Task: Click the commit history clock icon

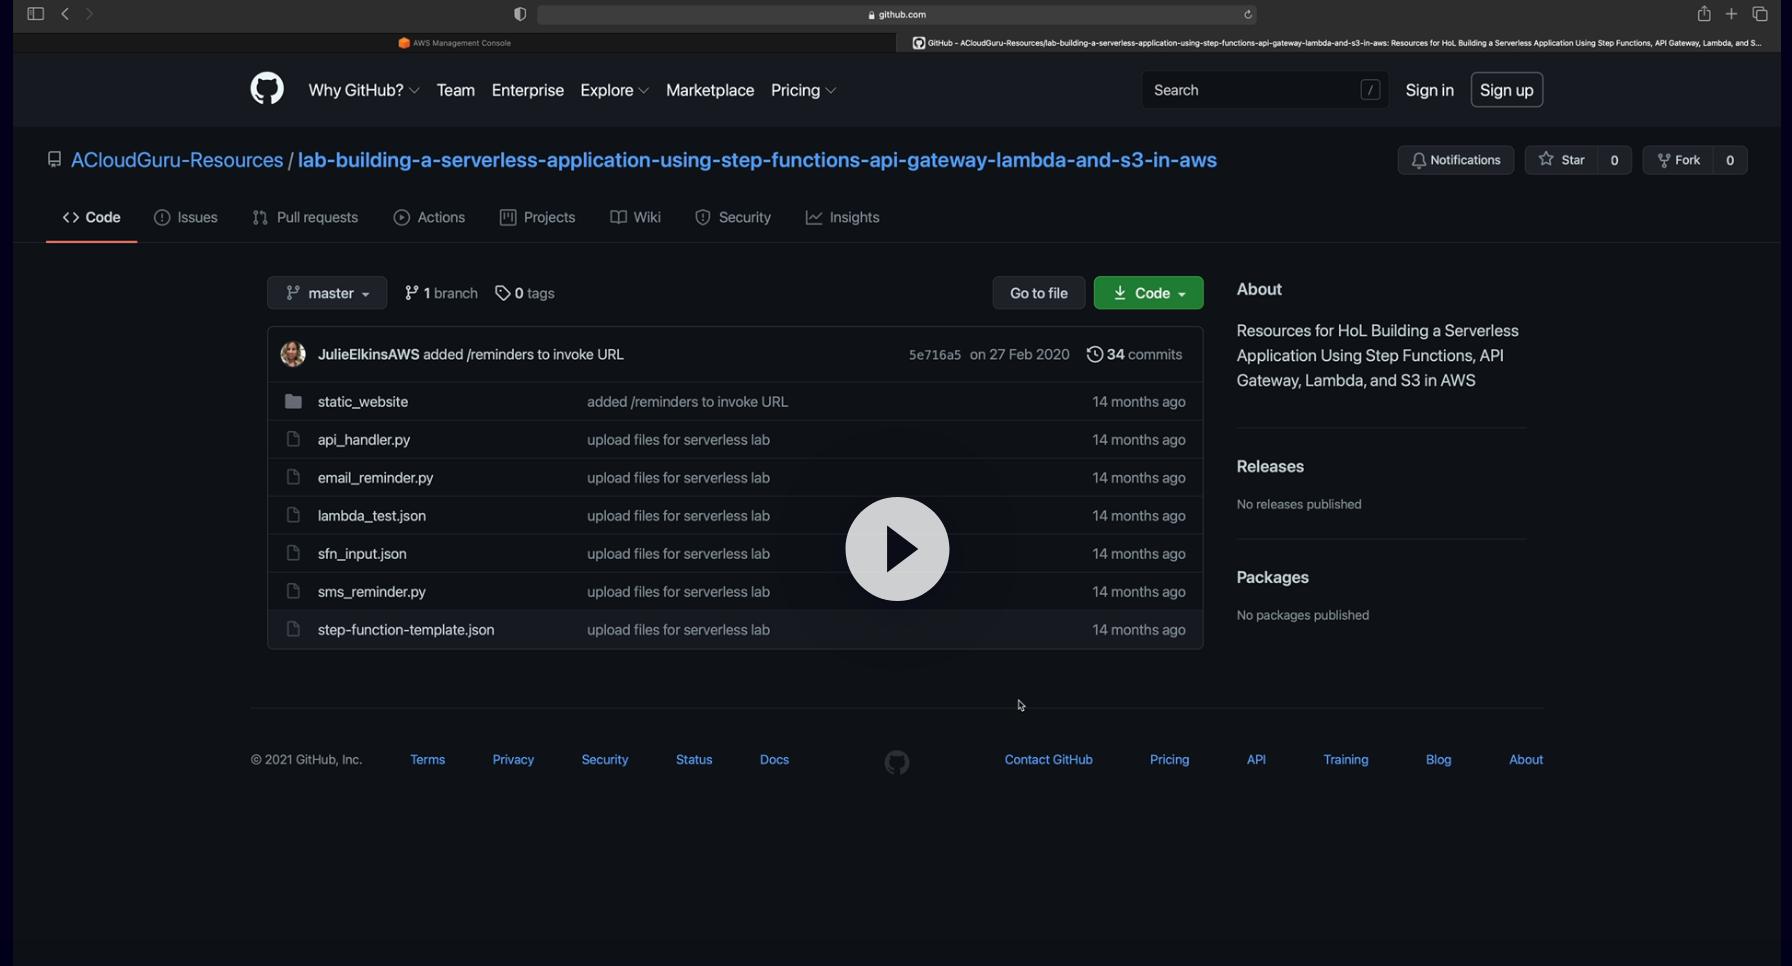Action: (x=1095, y=355)
